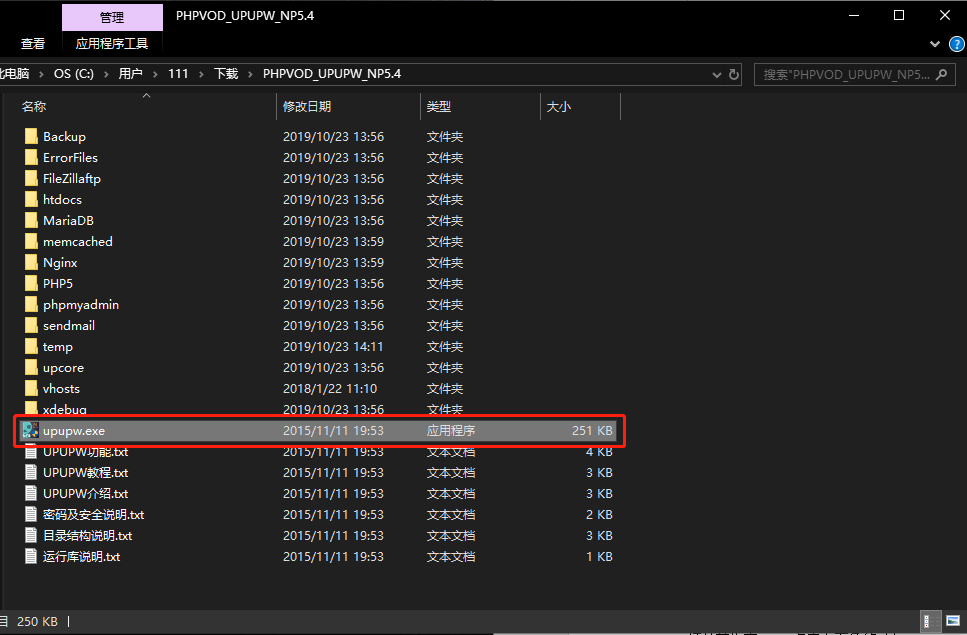The width and height of the screenshot is (967, 635).
Task: Select the file name UPUPW教程.txt
Action: [86, 473]
